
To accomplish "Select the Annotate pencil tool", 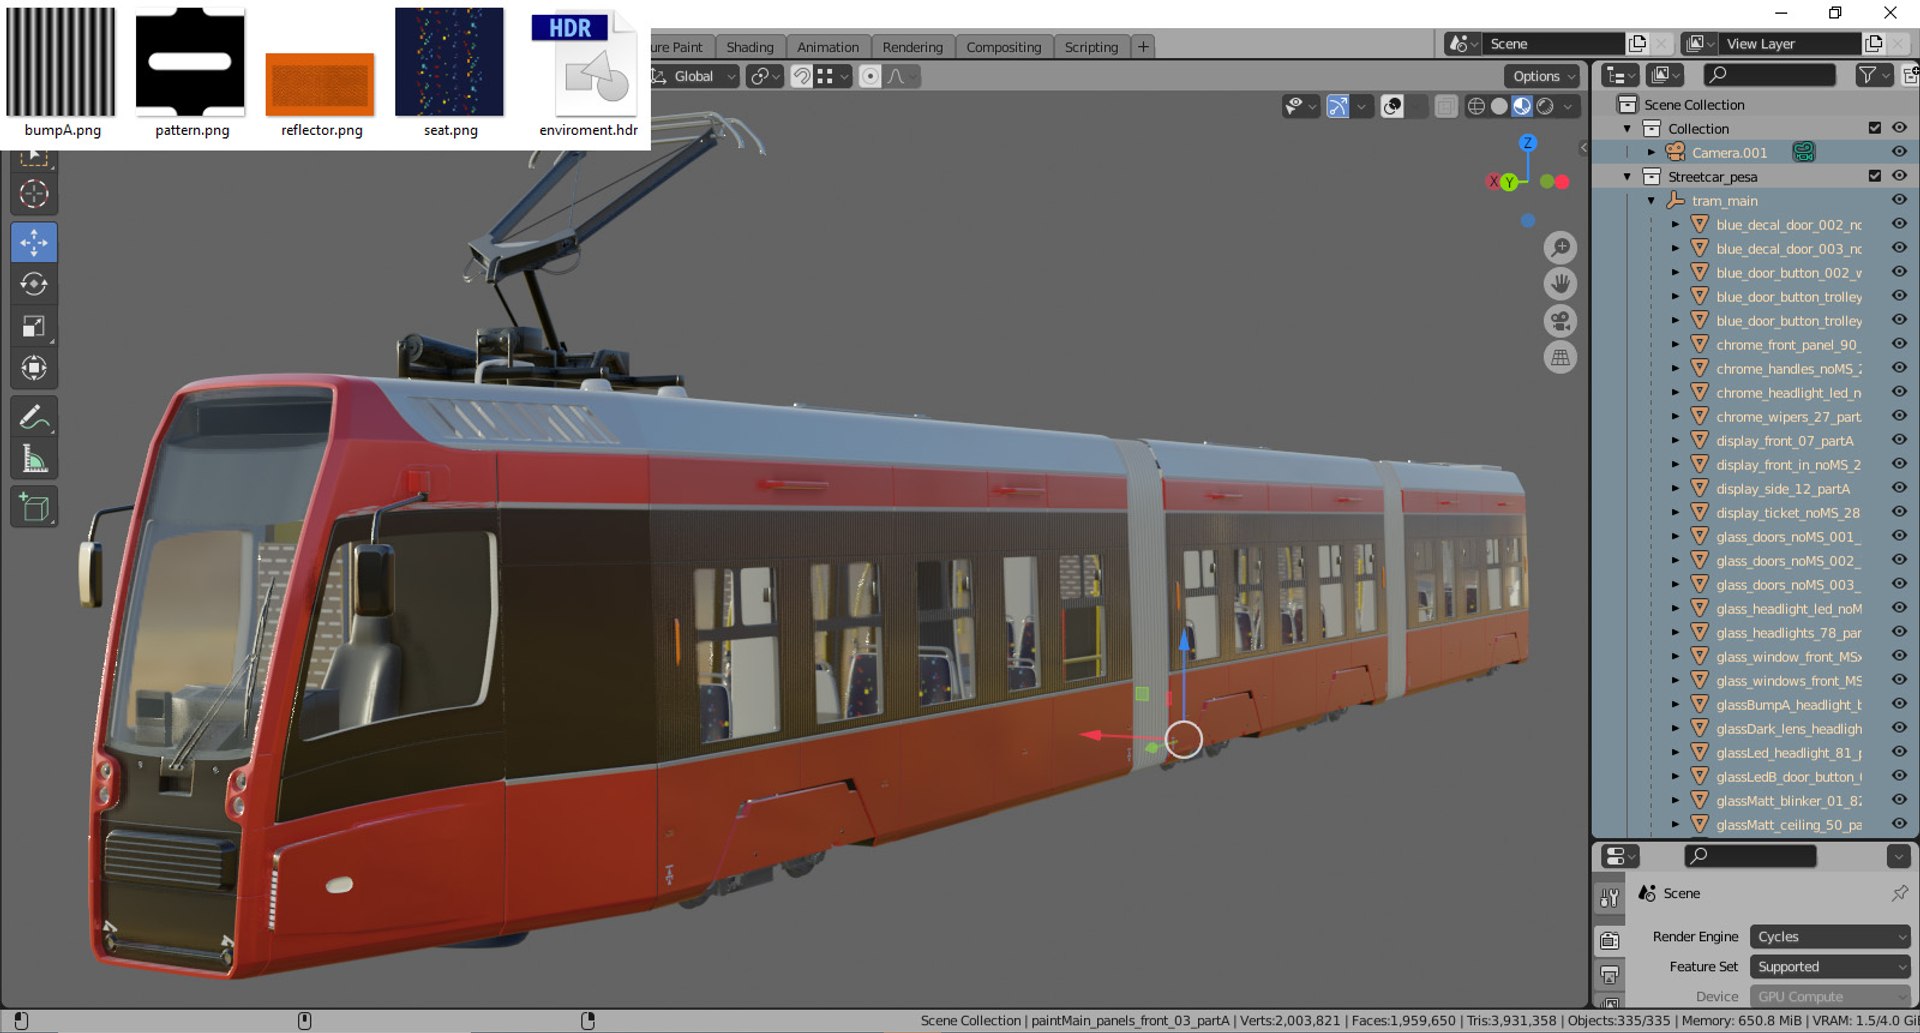I will [34, 417].
